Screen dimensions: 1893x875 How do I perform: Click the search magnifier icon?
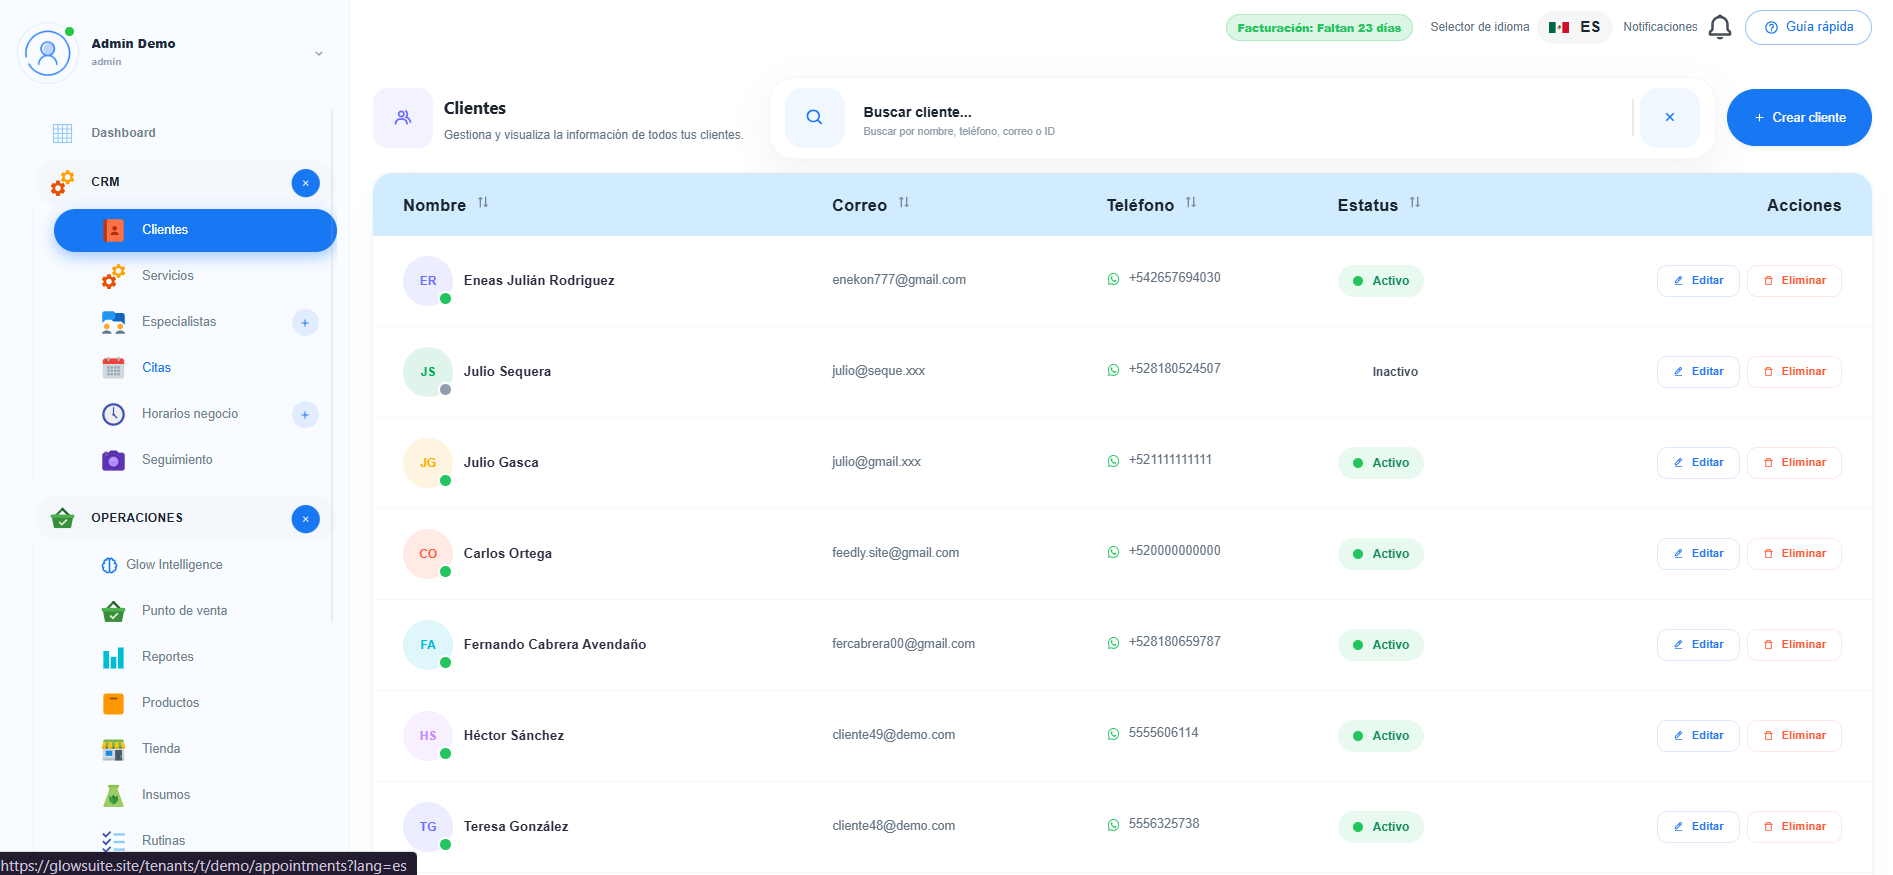[x=815, y=118]
